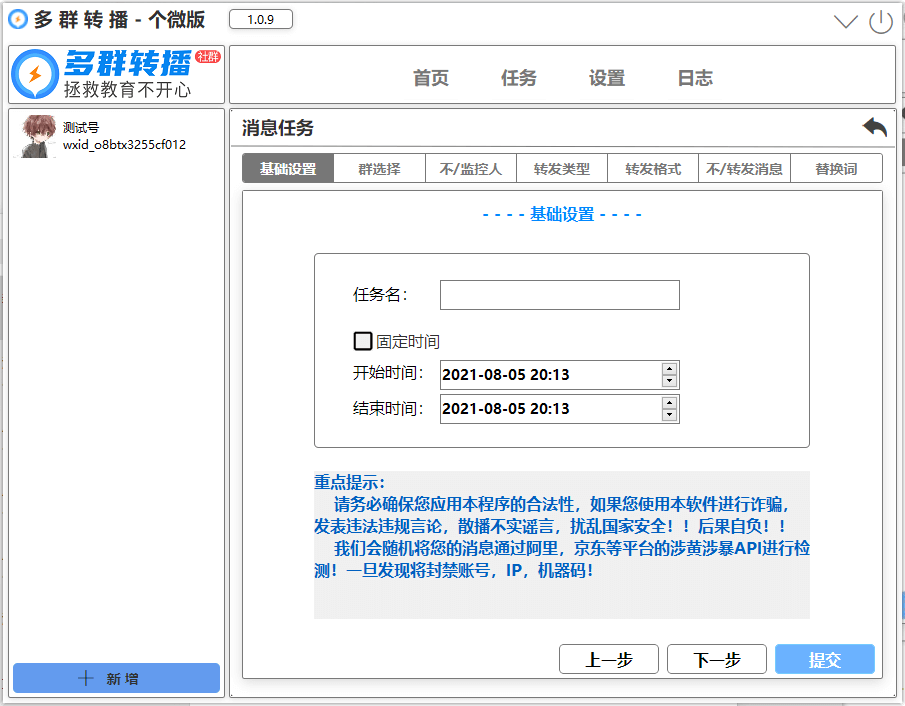
Task: Open the 设置 menu
Action: 607,78
